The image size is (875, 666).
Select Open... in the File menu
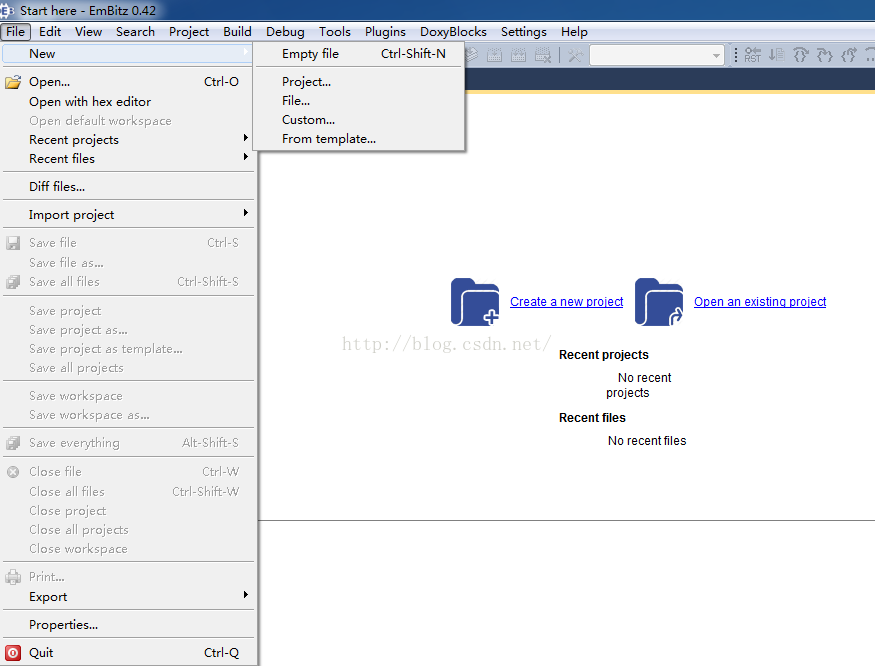pos(127,82)
